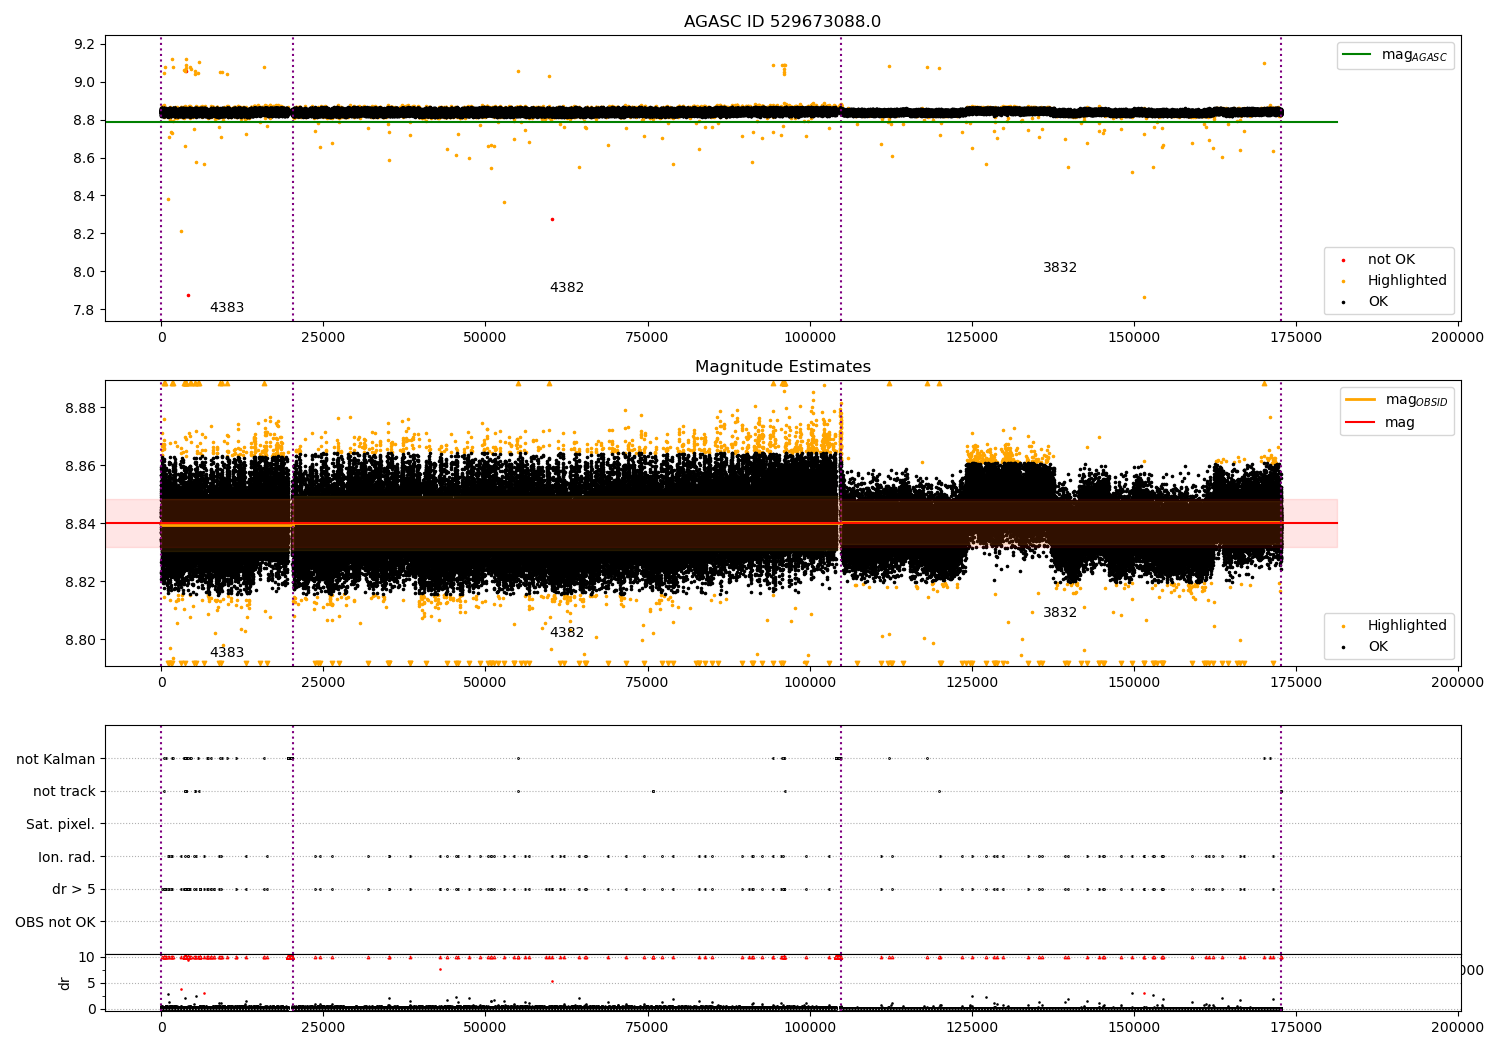The image size is (1500, 1050).
Task: Click the 'OBS not OK' row label
Action: [56, 923]
